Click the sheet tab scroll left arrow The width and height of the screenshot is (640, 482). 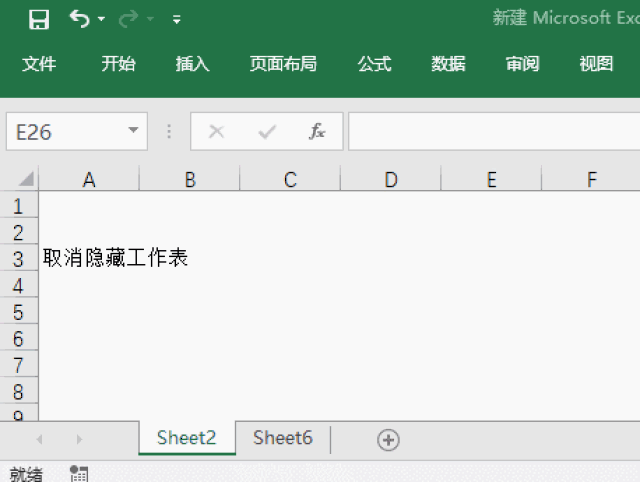point(40,439)
